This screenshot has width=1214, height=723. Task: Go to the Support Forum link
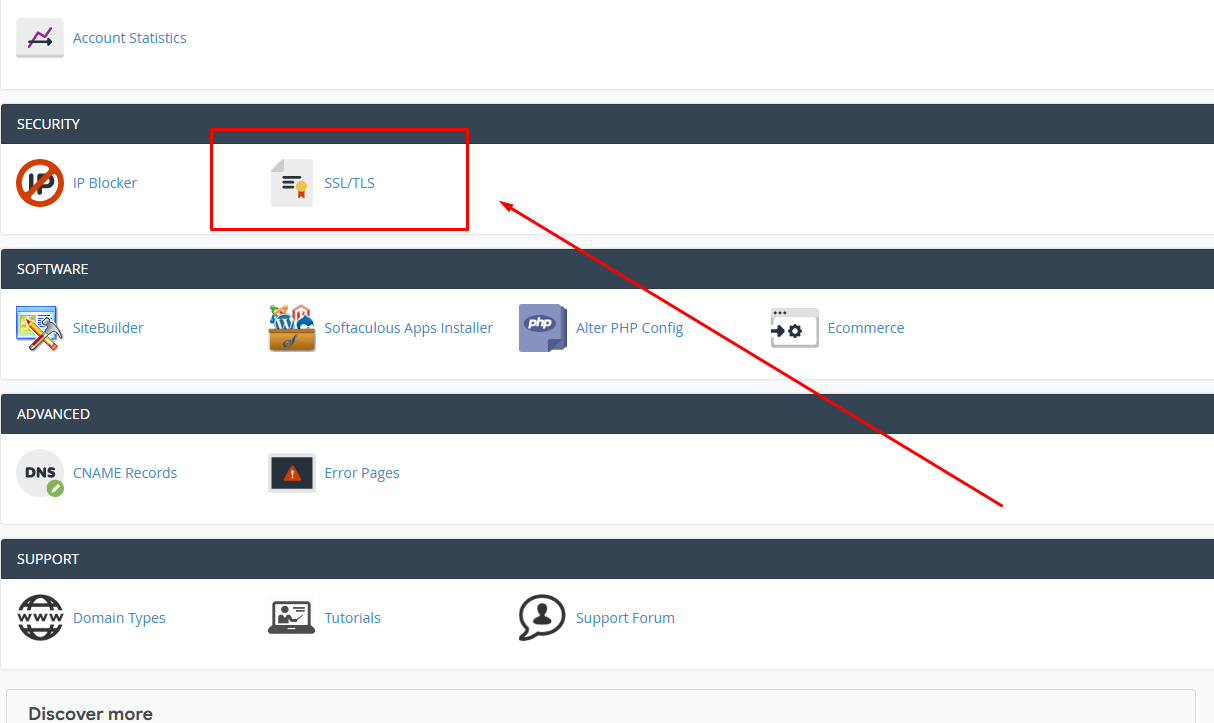[x=625, y=618]
